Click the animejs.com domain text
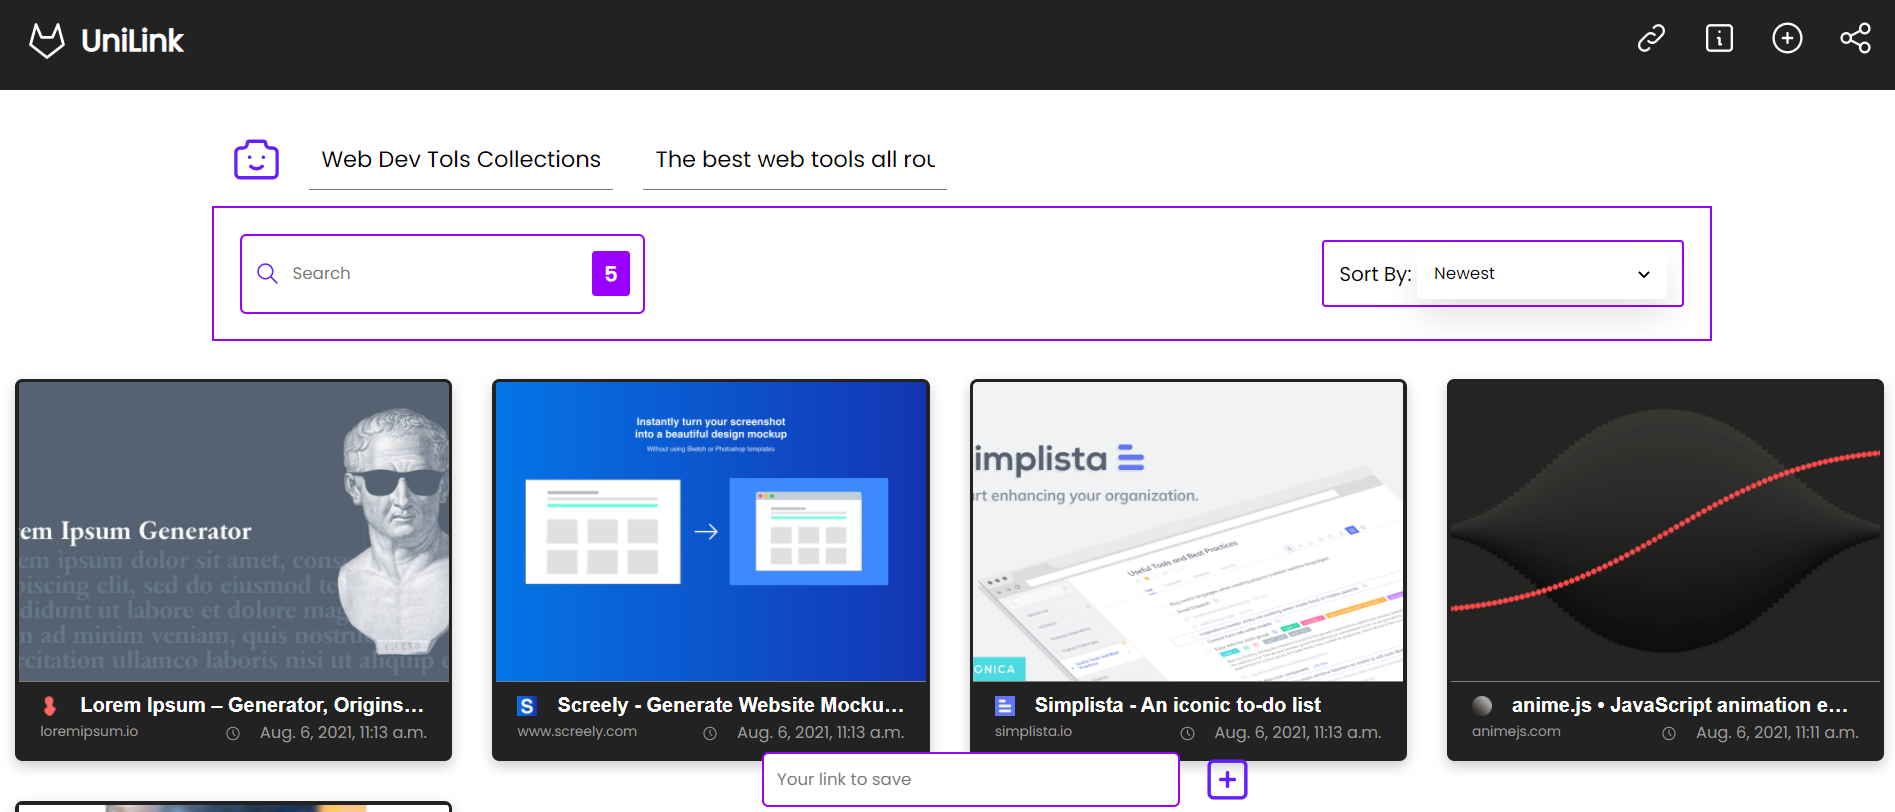The height and width of the screenshot is (812, 1895). pos(1516,731)
